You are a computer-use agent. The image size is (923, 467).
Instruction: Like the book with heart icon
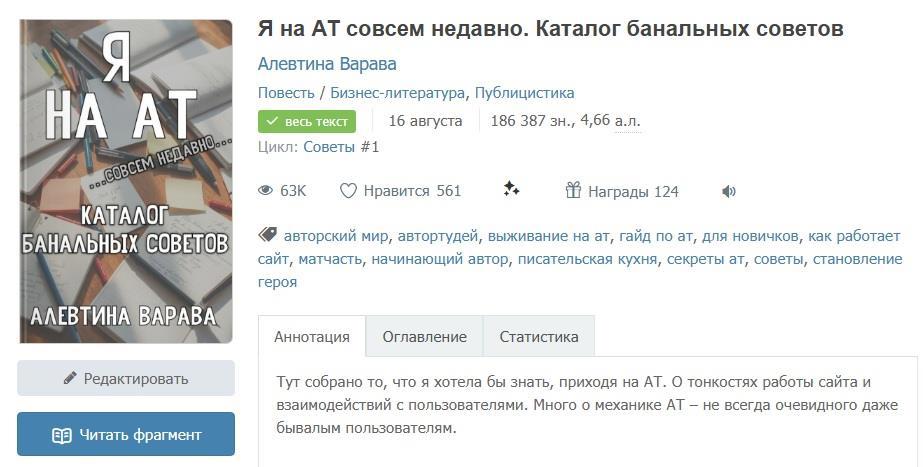pos(348,191)
